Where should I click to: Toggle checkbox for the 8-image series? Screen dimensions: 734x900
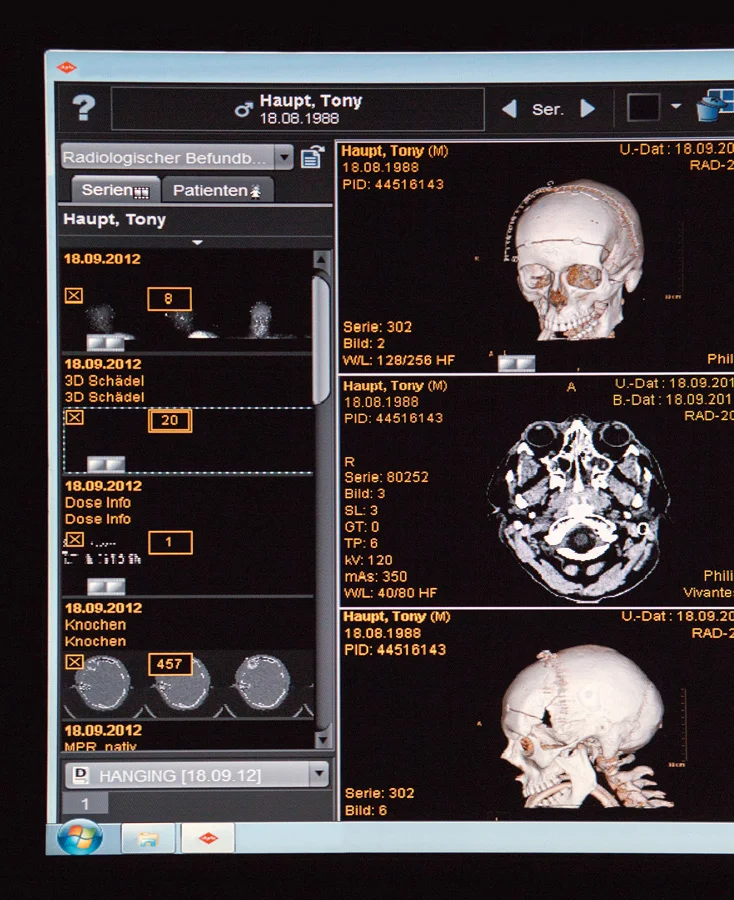73,296
